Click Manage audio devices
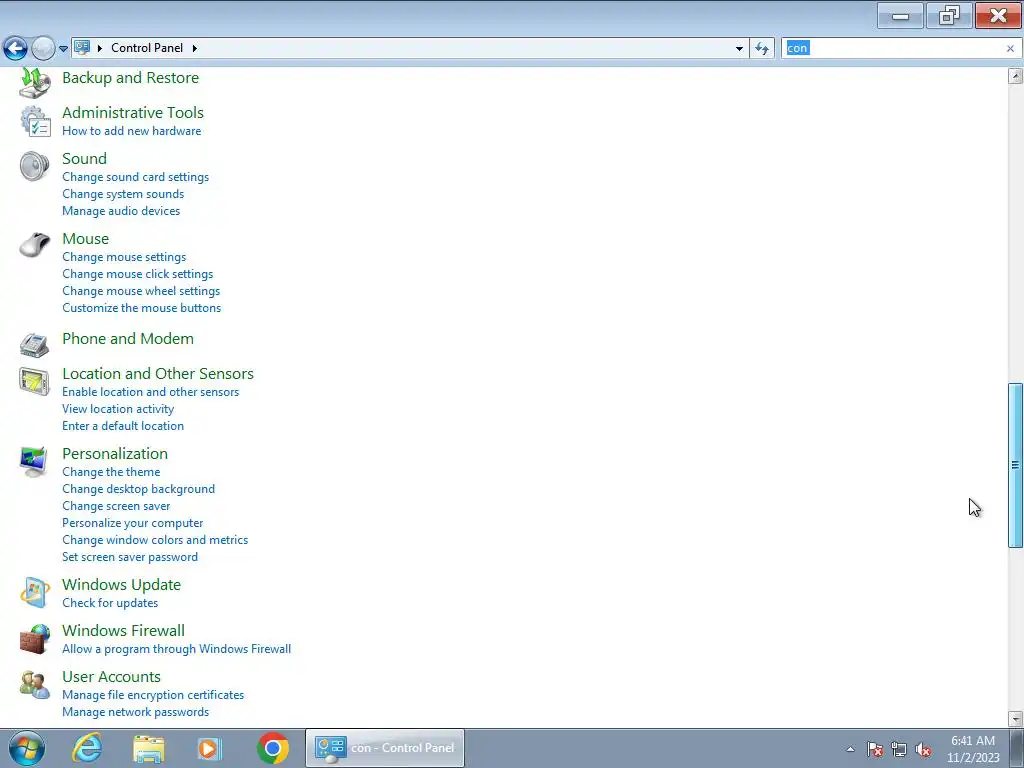This screenshot has width=1024, height=768. click(x=121, y=211)
